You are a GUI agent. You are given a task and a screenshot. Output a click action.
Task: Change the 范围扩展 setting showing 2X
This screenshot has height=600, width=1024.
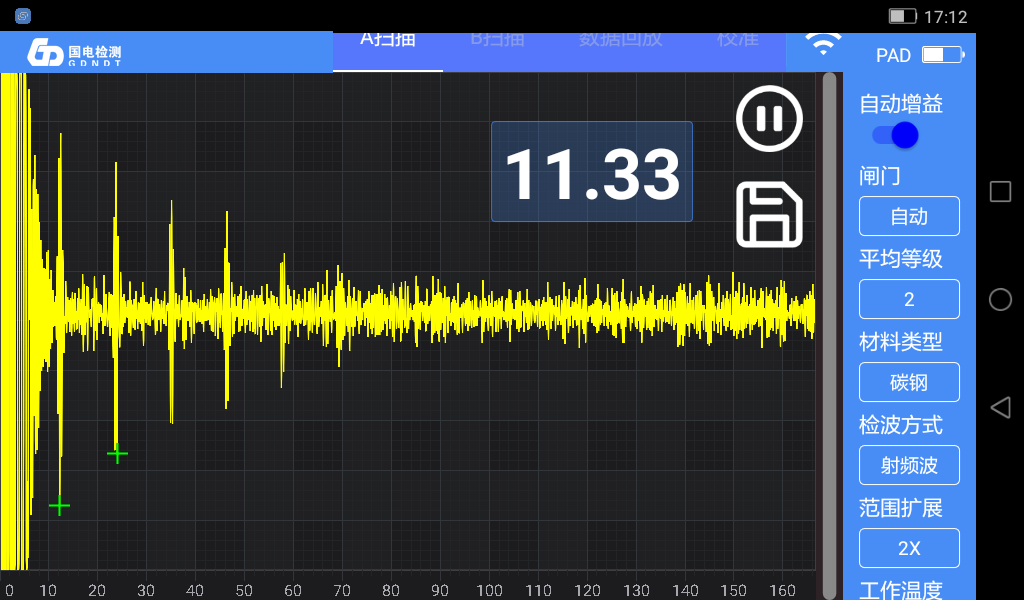coord(909,548)
